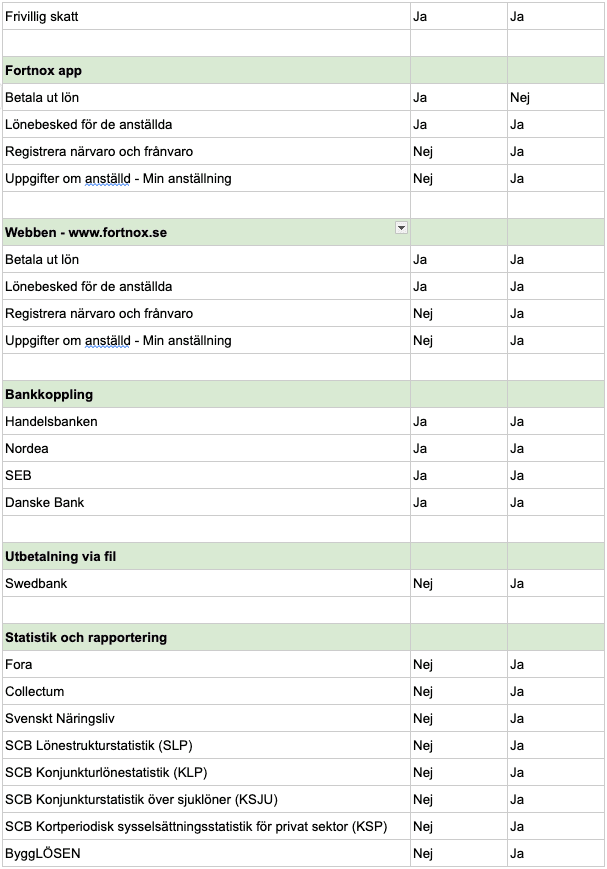Select the "Collectum" cell
Viewport: 607px width, 869px height.
coord(34,692)
